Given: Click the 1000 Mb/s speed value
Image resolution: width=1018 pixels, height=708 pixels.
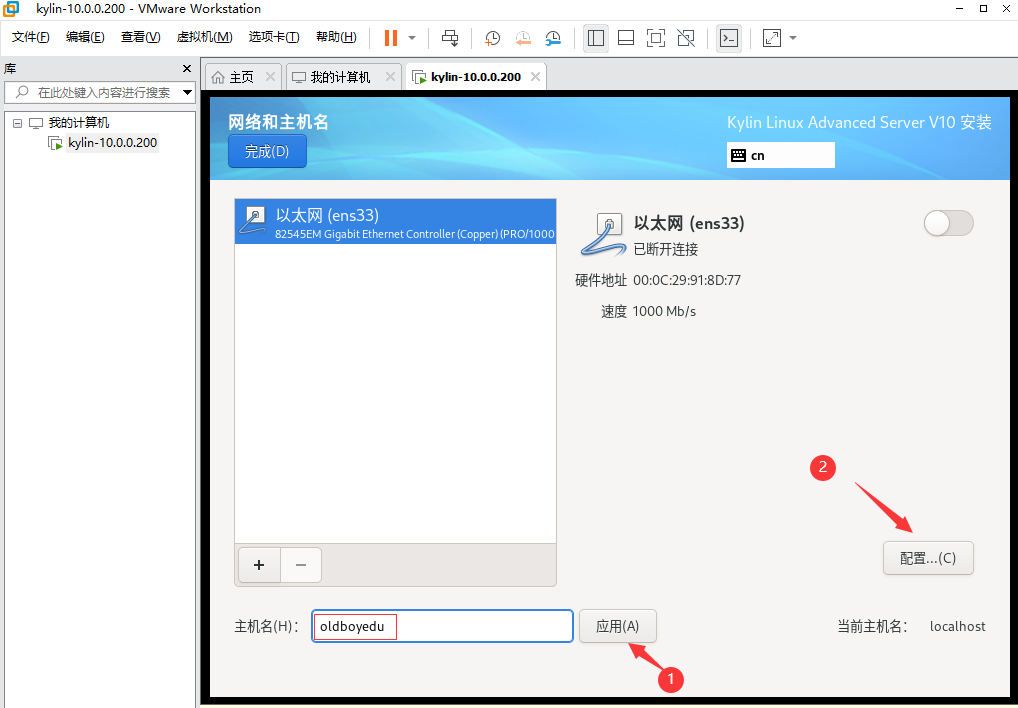Looking at the screenshot, I should [x=664, y=311].
